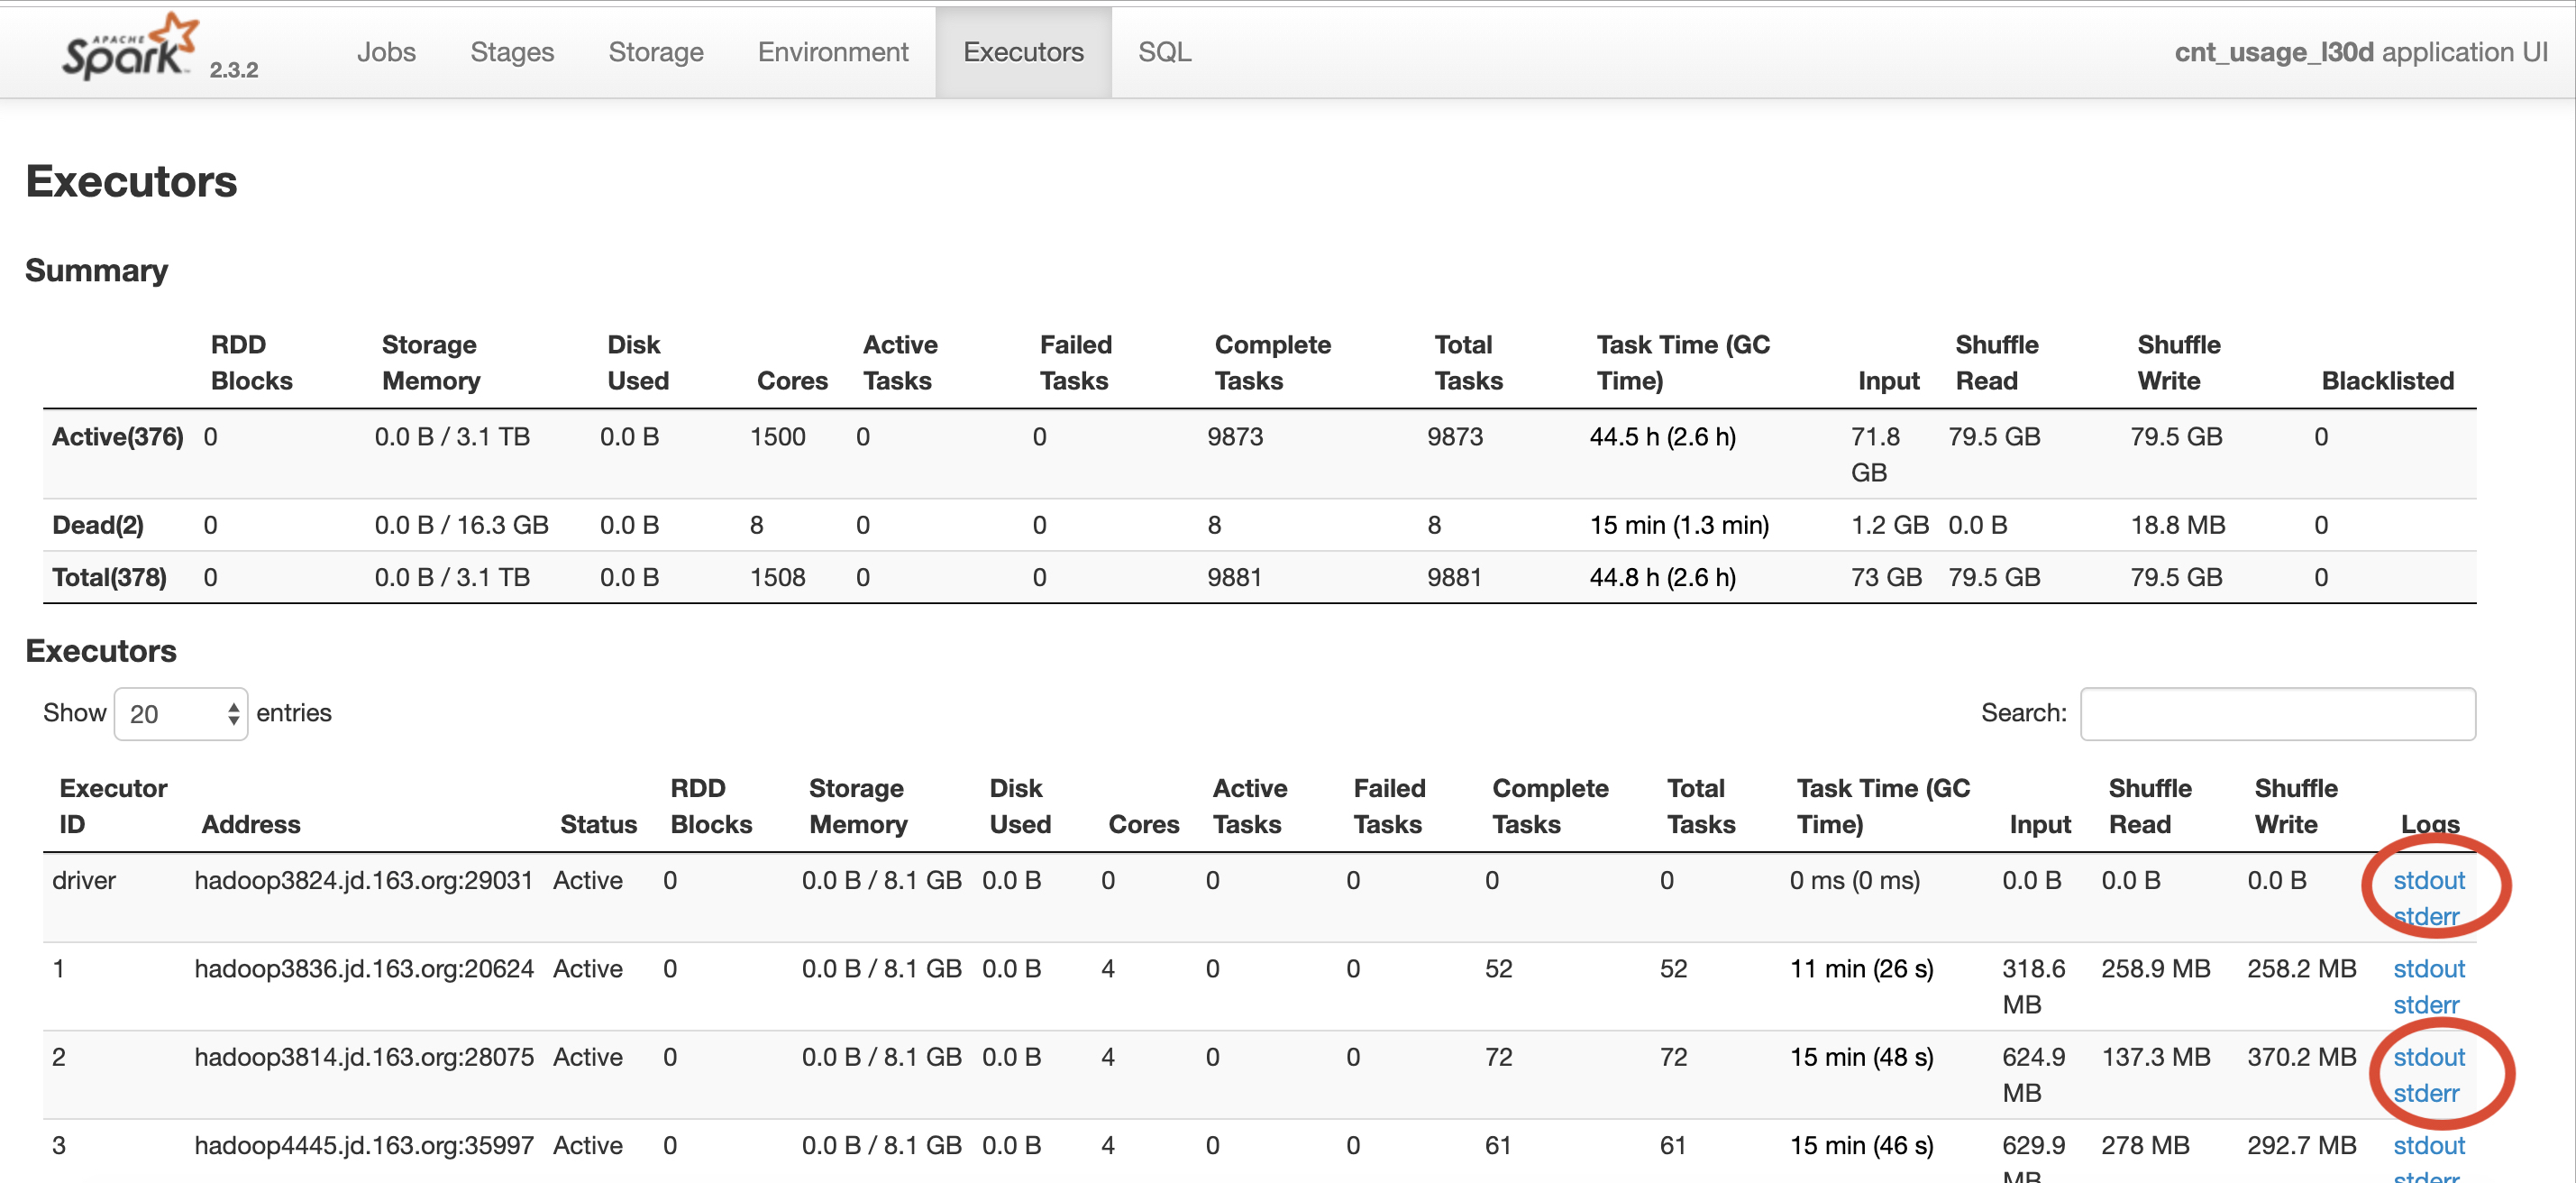2576x1183 pixels.
Task: Sort executors table by Address
Action: click(251, 824)
